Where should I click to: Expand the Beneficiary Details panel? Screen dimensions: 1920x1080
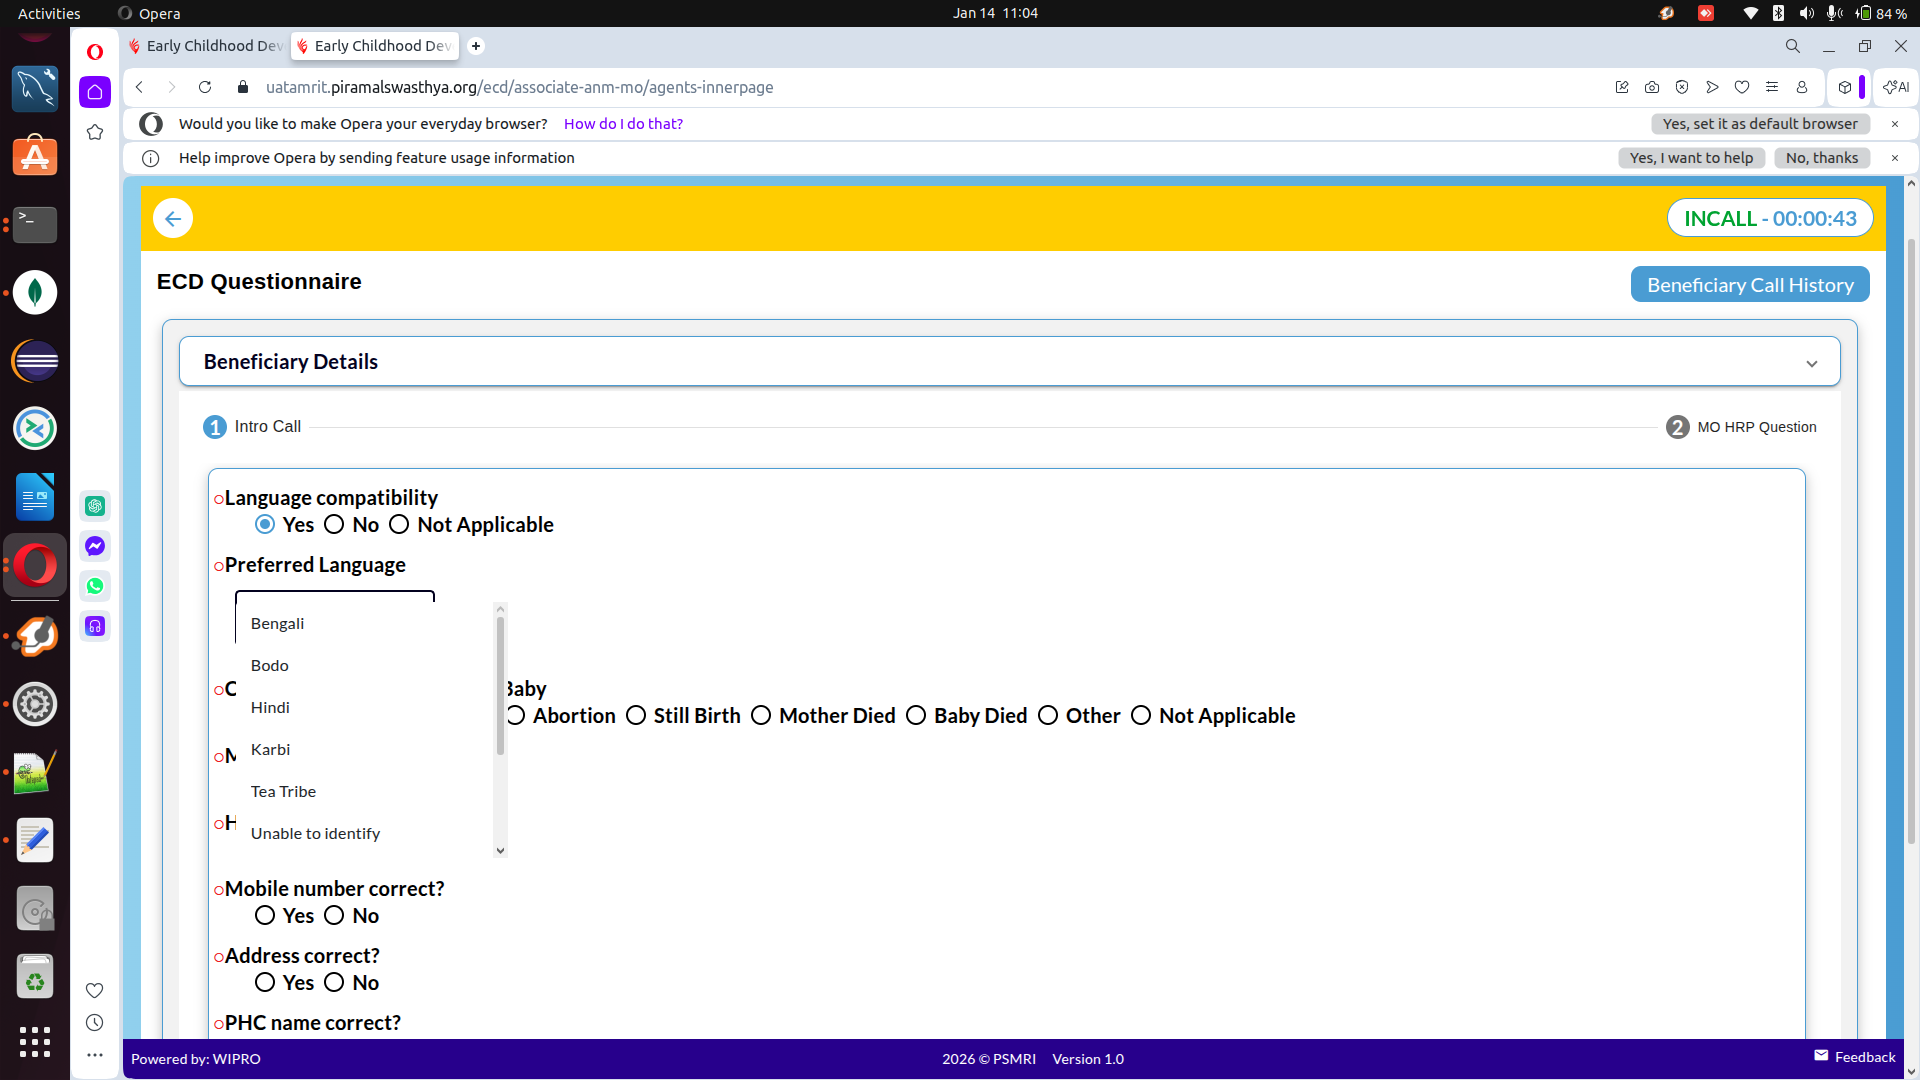[x=1811, y=363]
